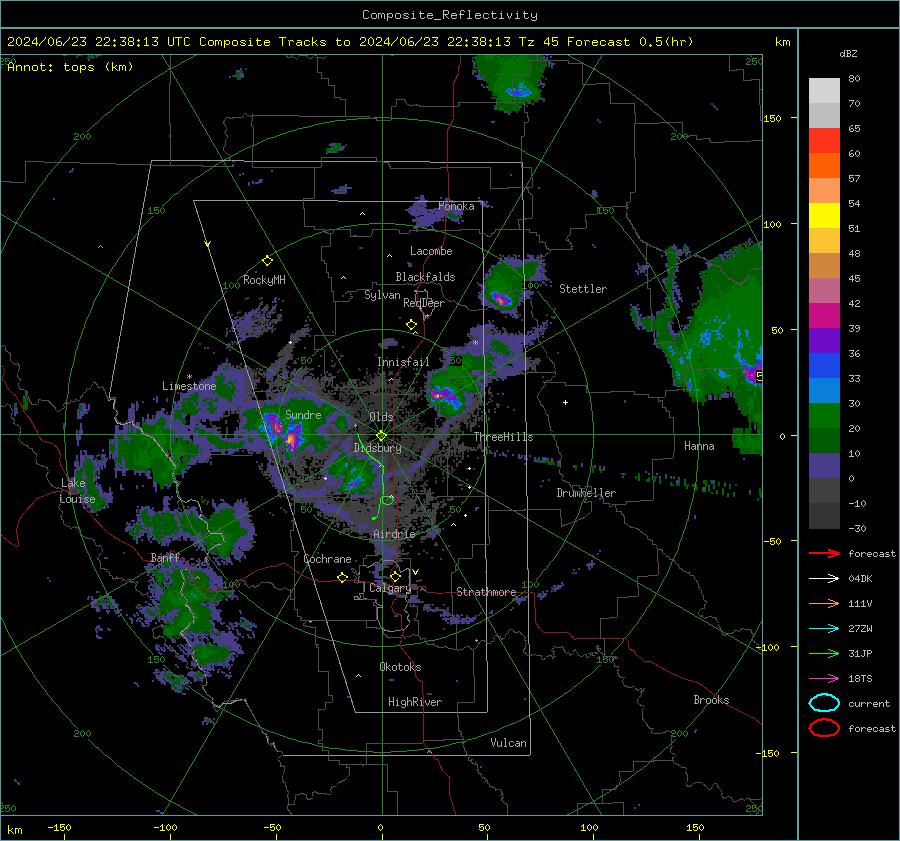Screen dimensions: 900x841
Task: Click the 31JP legend label
Action: [860, 653]
